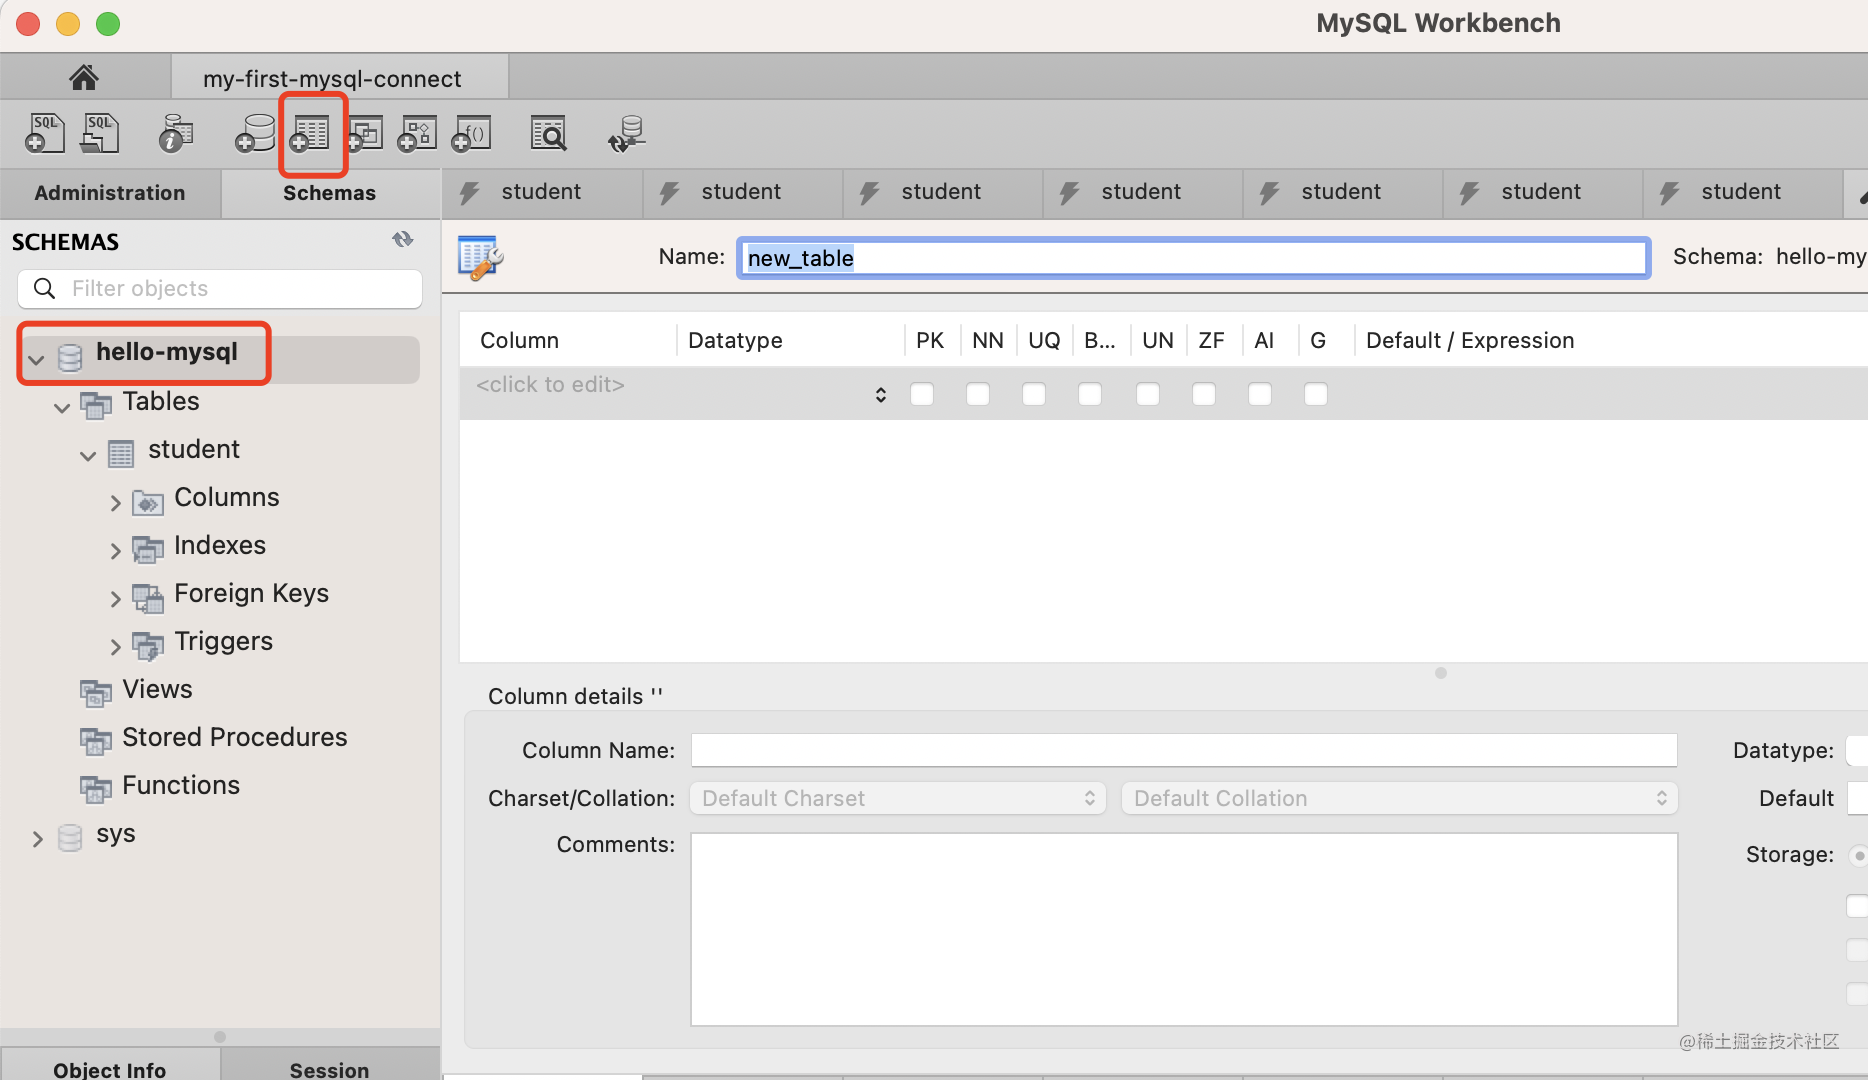Expand the Columns node
Viewport: 1868px width, 1080px height.
[115, 502]
